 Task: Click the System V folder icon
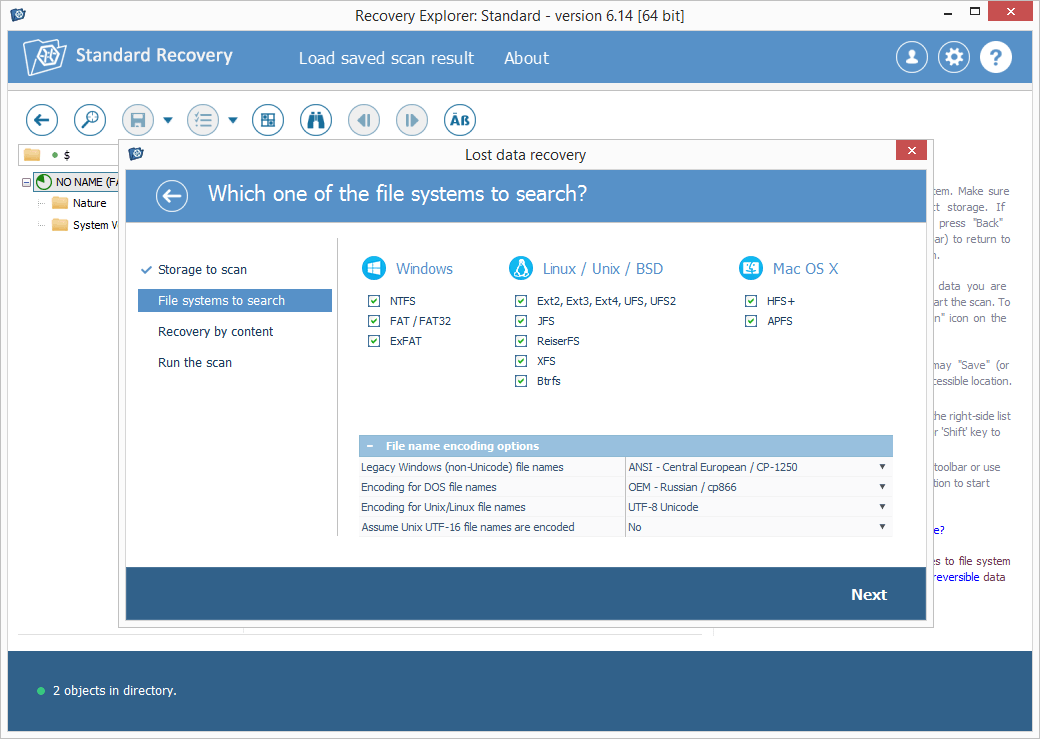tap(60, 225)
